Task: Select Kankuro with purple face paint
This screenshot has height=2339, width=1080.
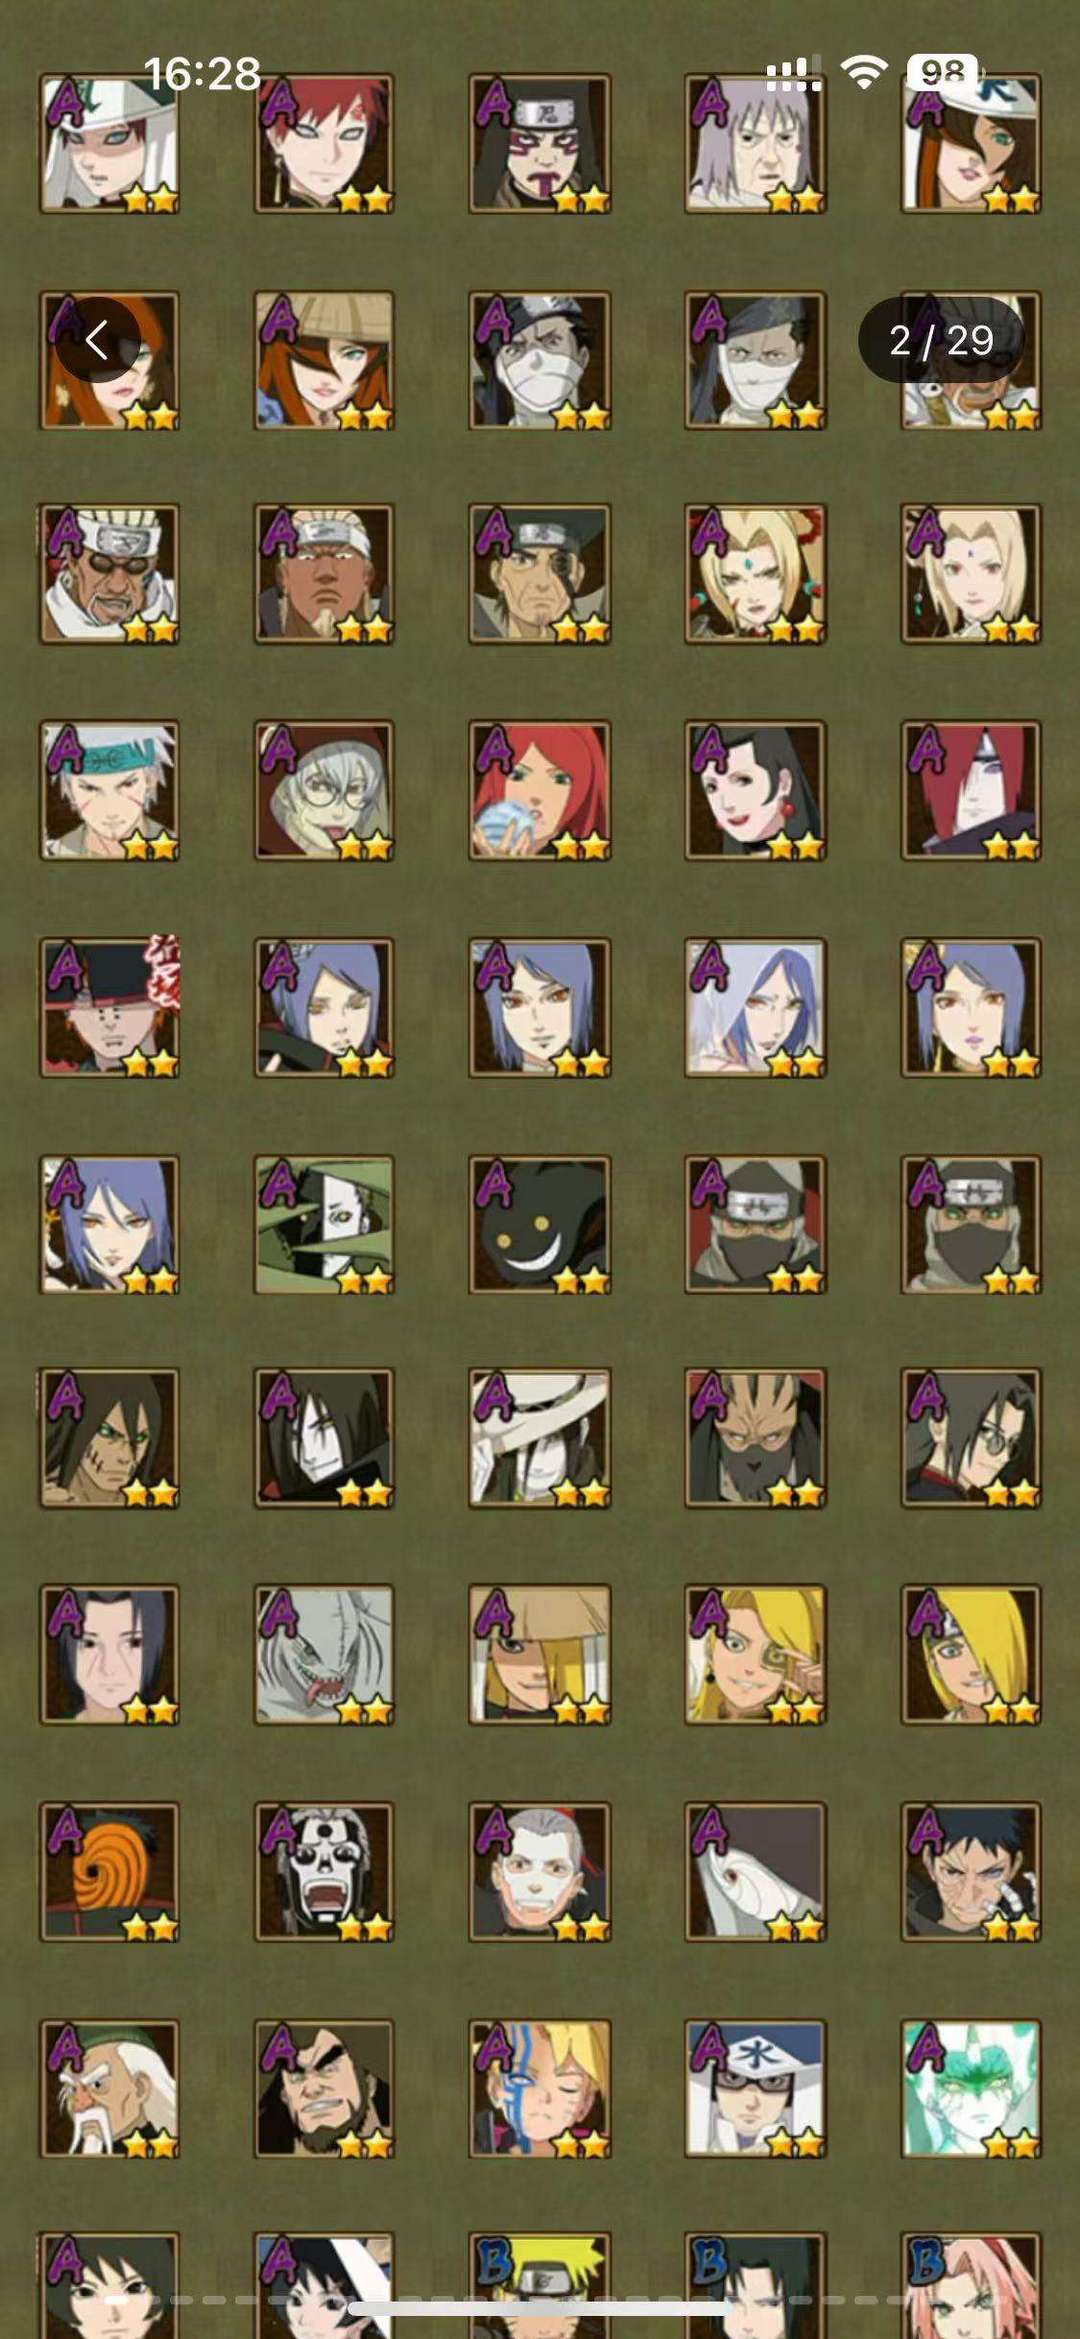Action: click(x=539, y=143)
